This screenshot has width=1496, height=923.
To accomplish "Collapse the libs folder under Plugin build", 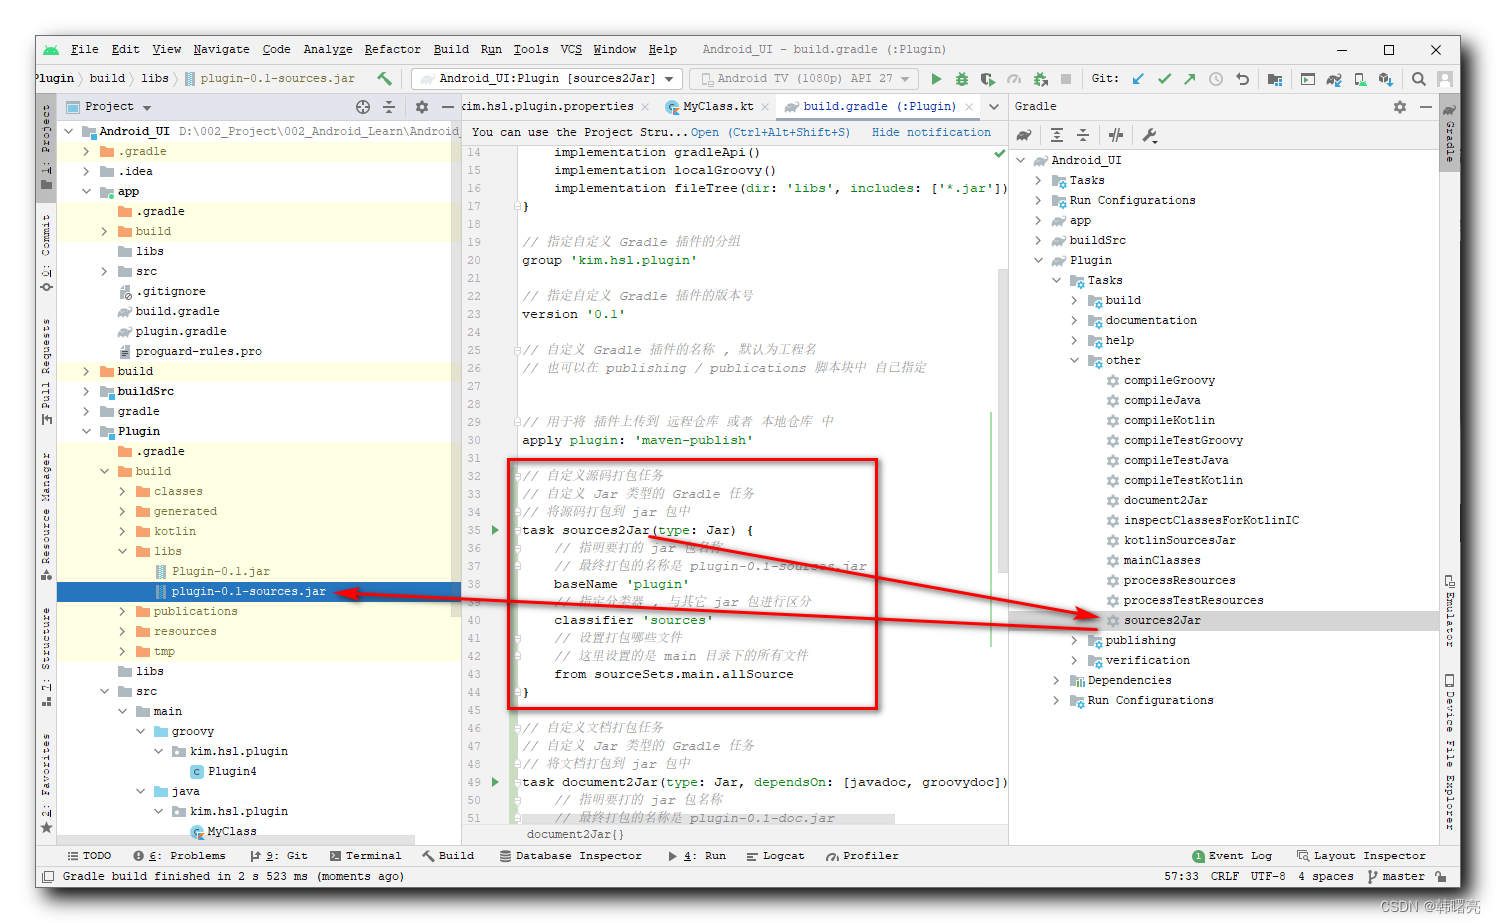I will click(x=123, y=551).
